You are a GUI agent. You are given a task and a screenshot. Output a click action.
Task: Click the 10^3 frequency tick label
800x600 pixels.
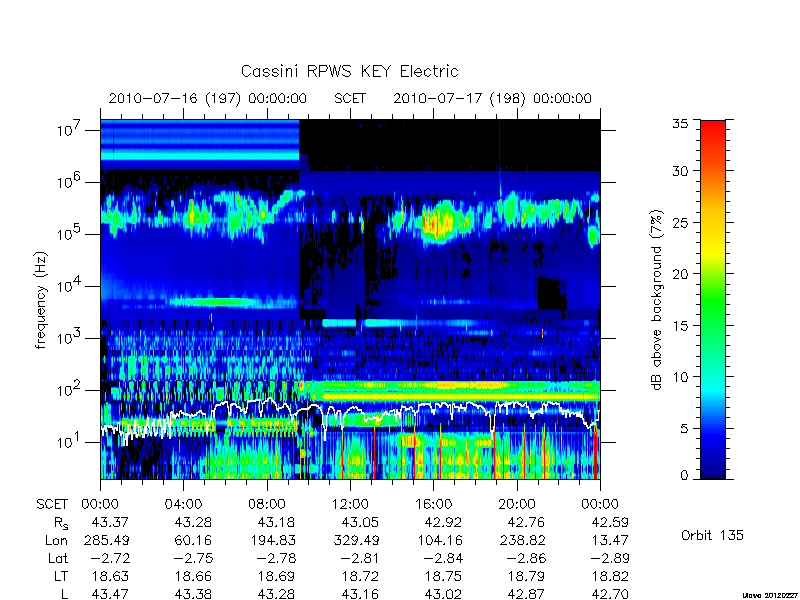tap(71, 337)
